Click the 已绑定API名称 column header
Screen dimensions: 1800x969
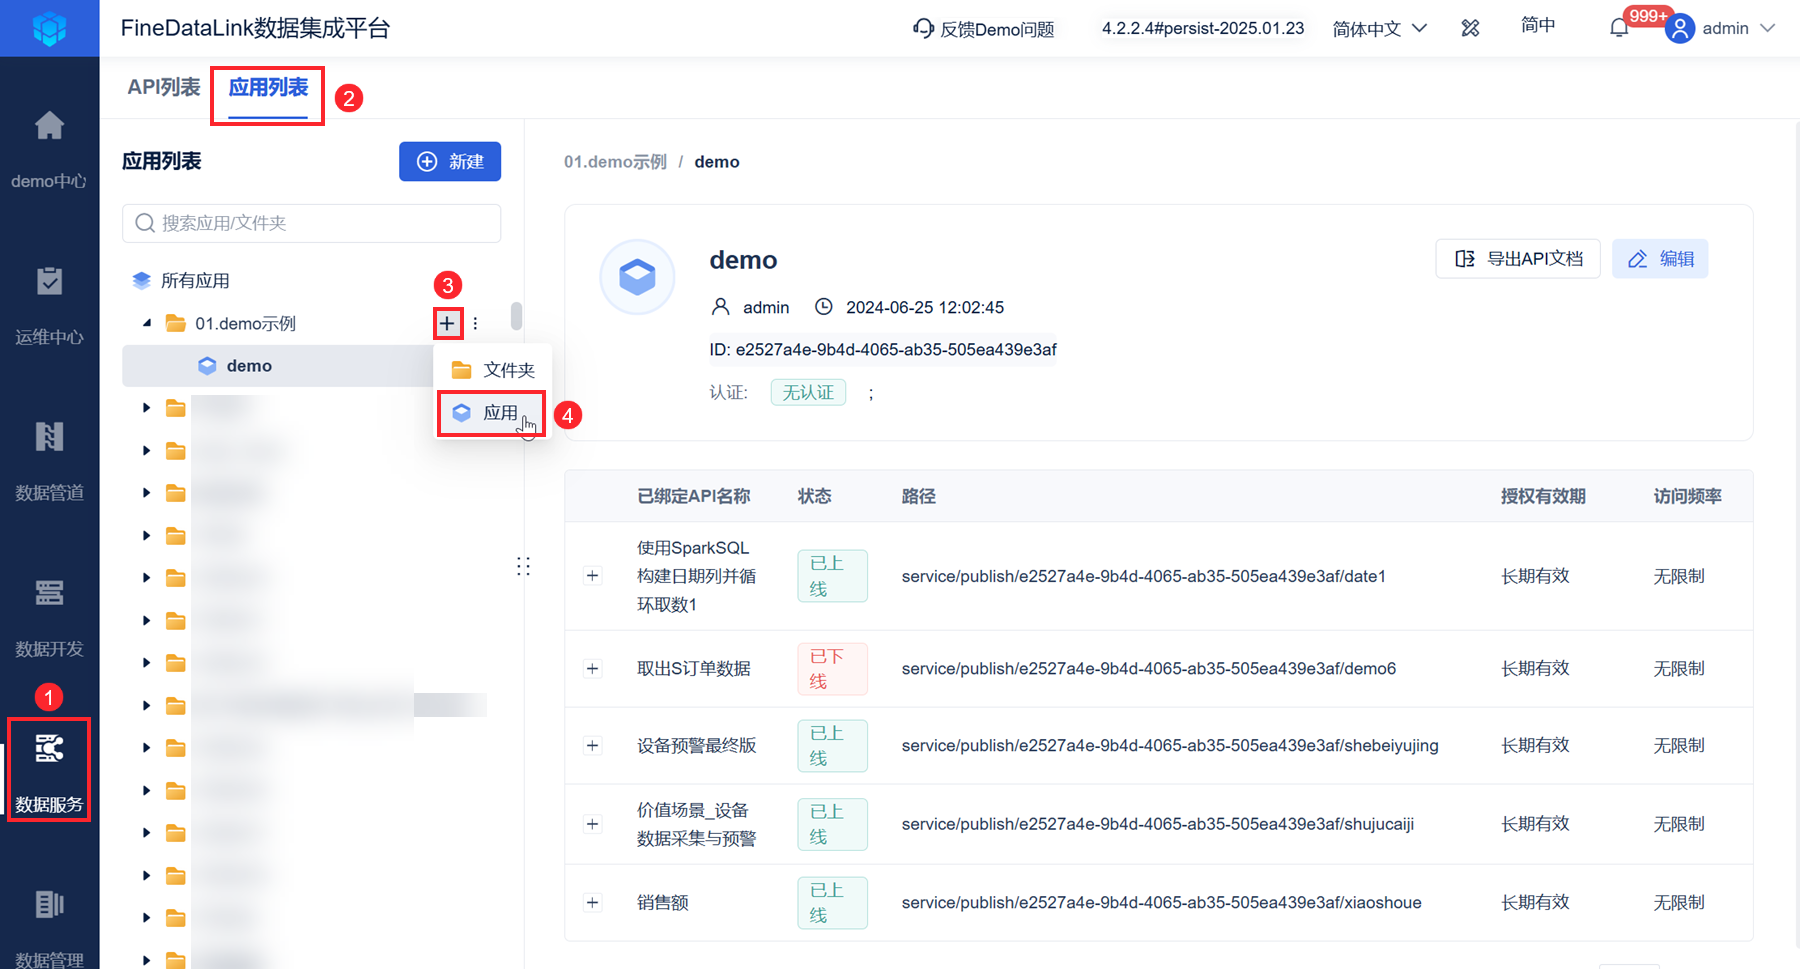coord(694,497)
